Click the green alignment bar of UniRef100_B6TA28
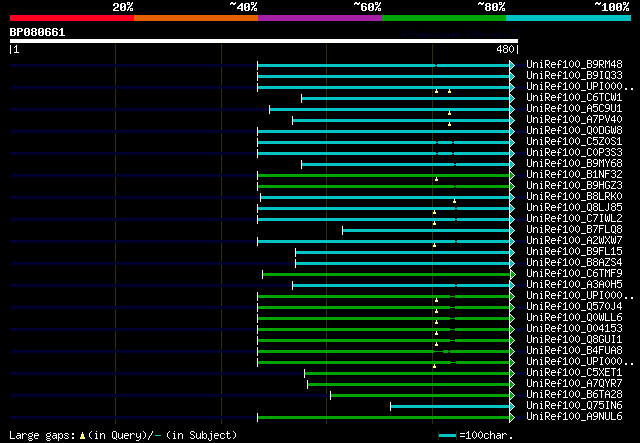640x443 pixels. 420,396
